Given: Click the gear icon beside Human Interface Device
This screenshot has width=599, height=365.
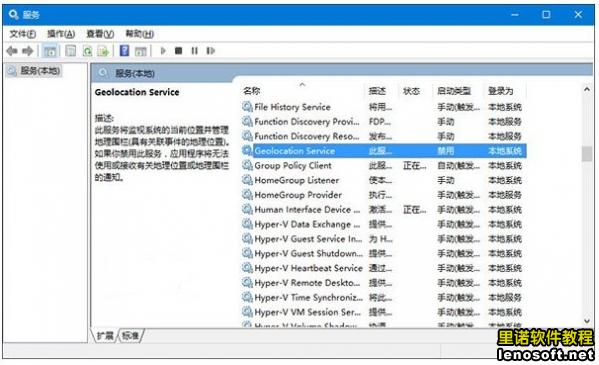Looking at the screenshot, I should pyautogui.click(x=248, y=209).
